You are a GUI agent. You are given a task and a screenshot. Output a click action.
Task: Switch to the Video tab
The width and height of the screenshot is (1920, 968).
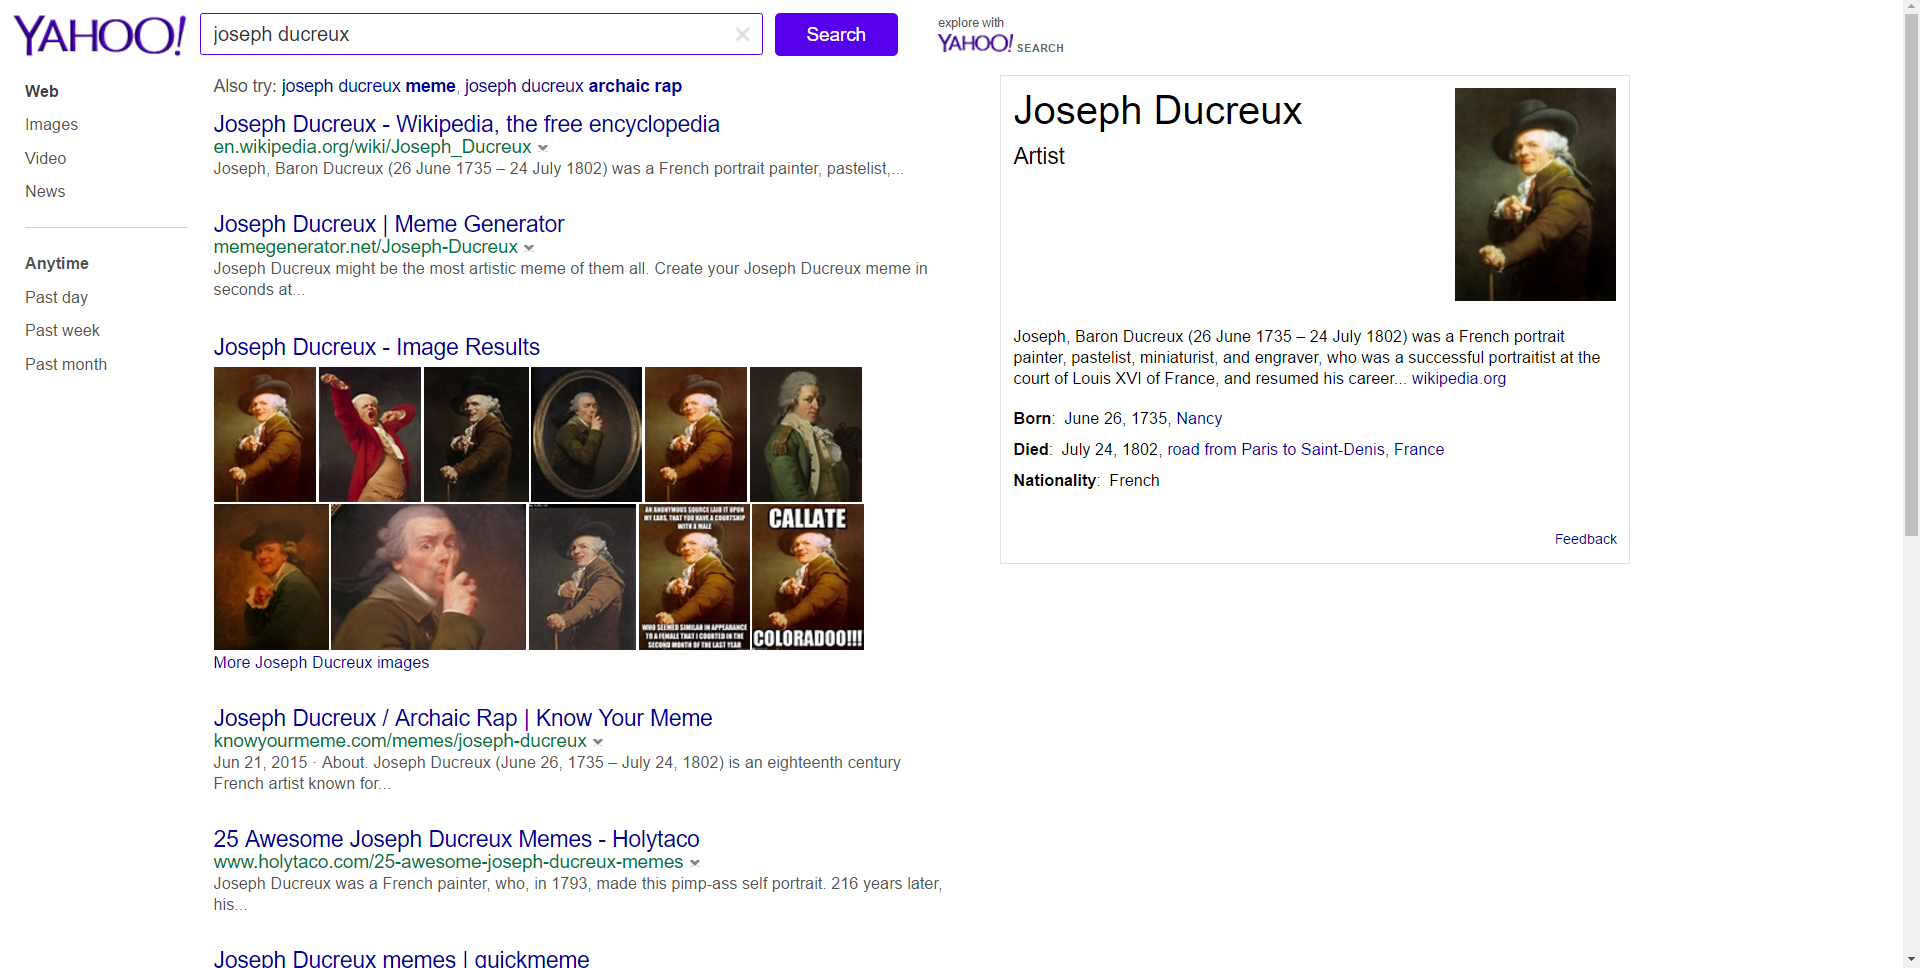(45, 158)
